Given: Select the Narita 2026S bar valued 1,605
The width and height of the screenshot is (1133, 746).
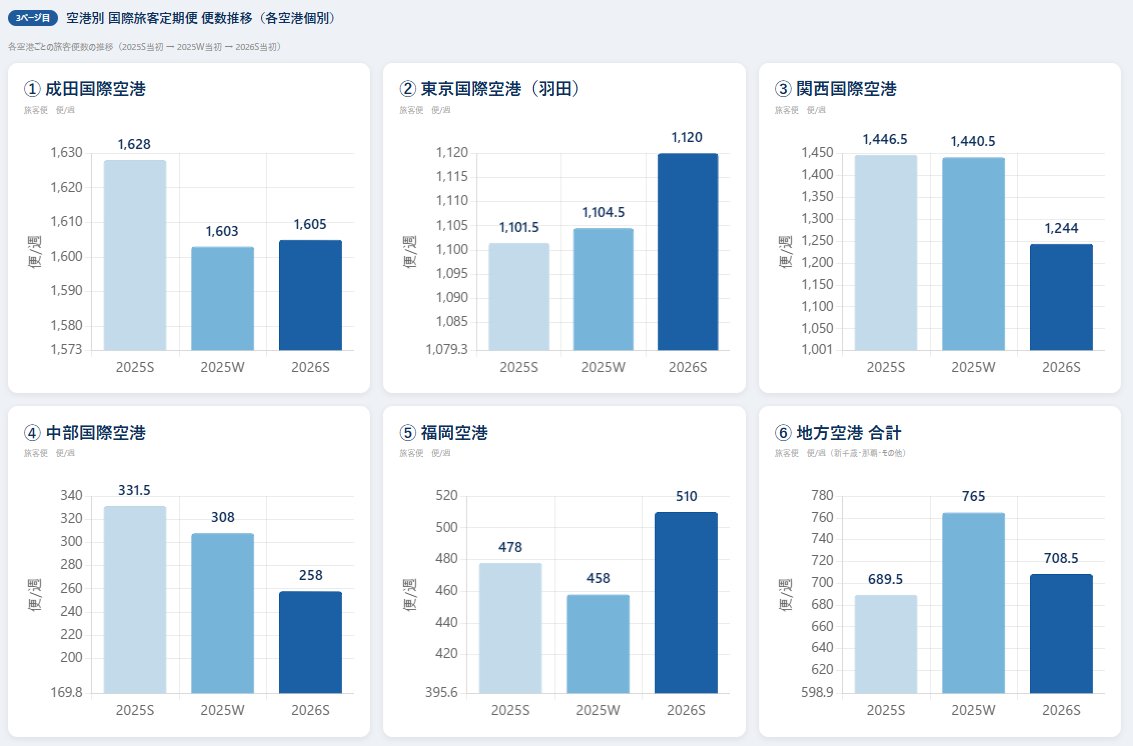Looking at the screenshot, I should coord(311,296).
